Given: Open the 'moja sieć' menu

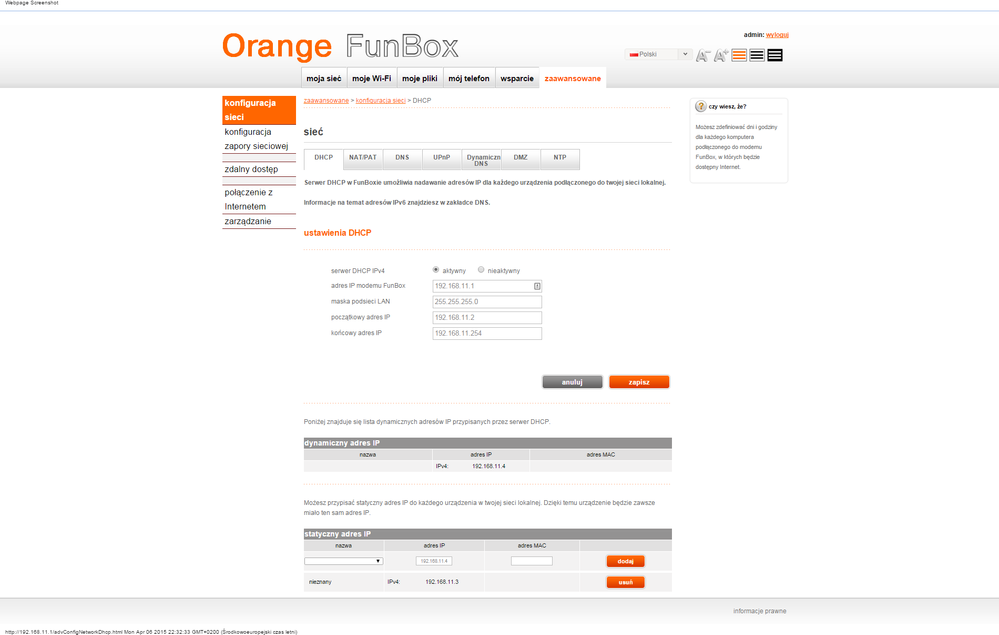Looking at the screenshot, I should point(324,78).
